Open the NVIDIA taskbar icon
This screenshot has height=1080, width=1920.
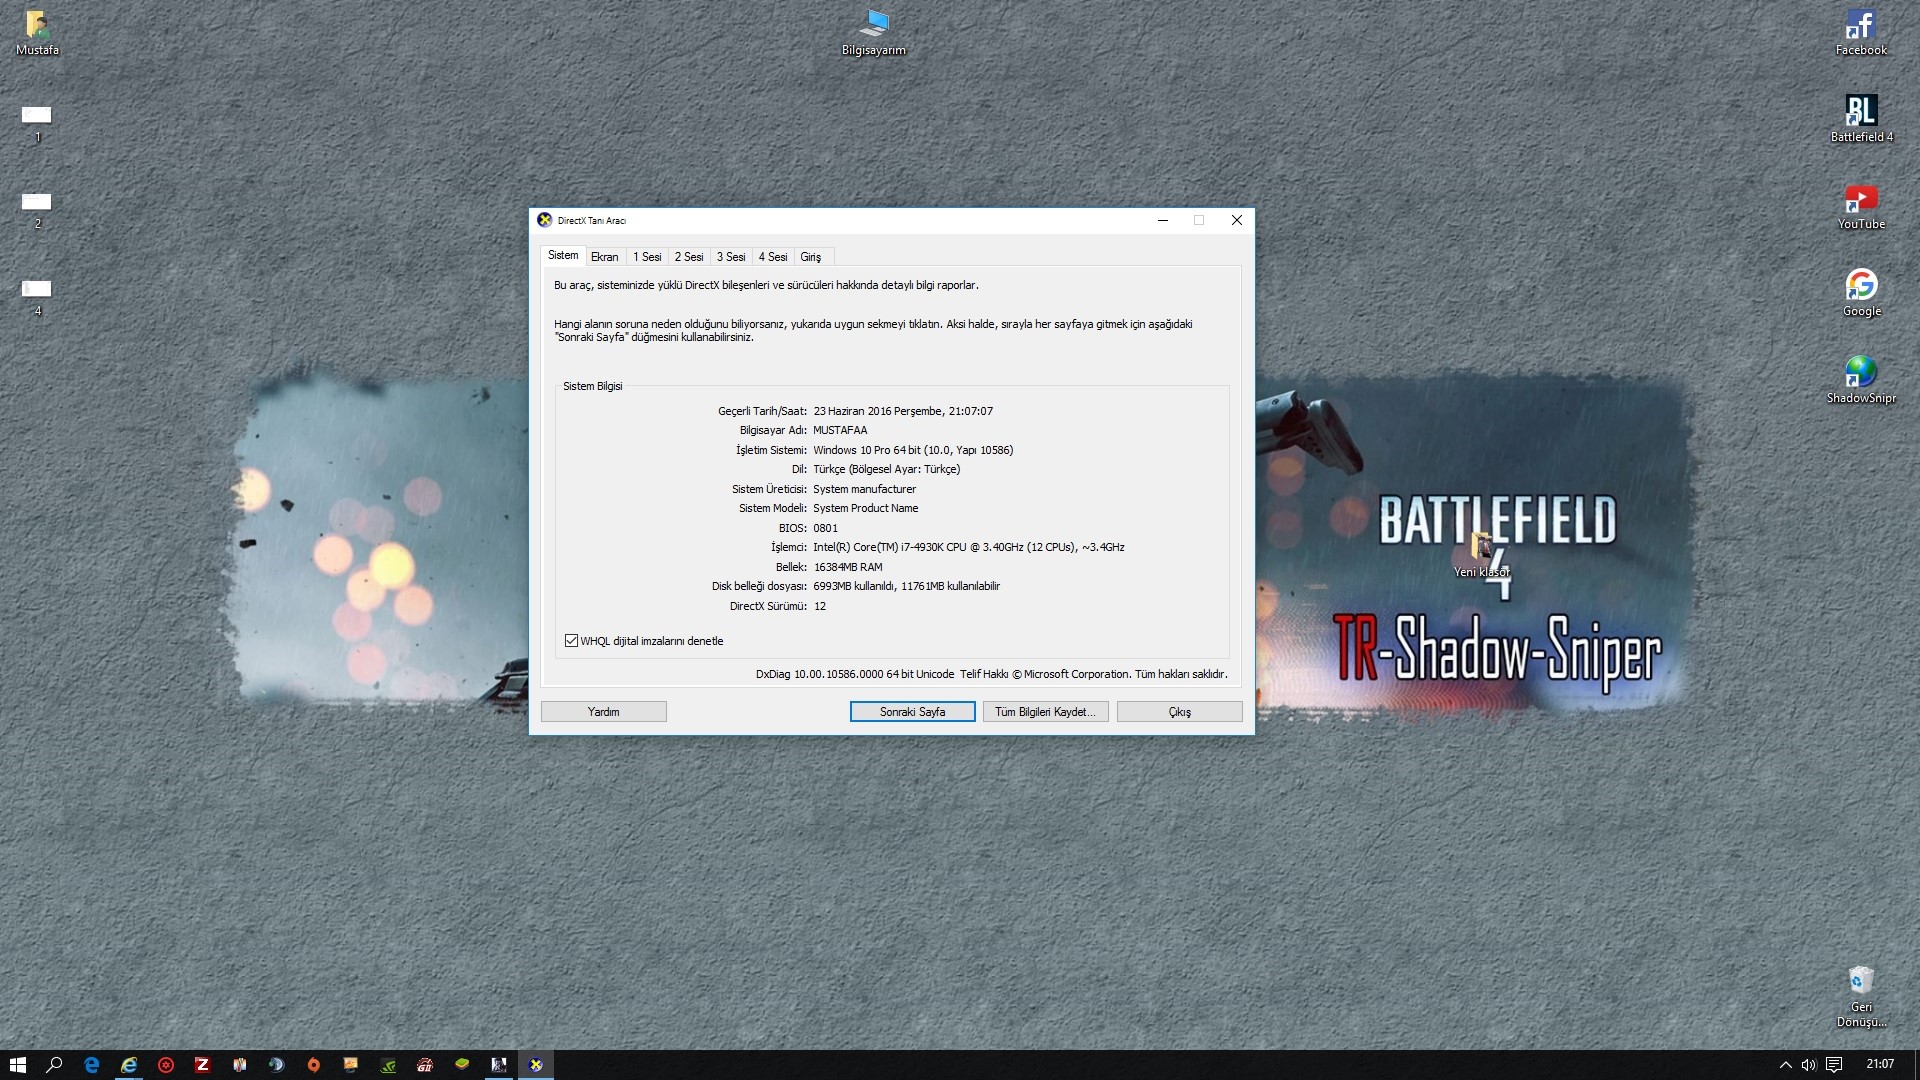388,1065
